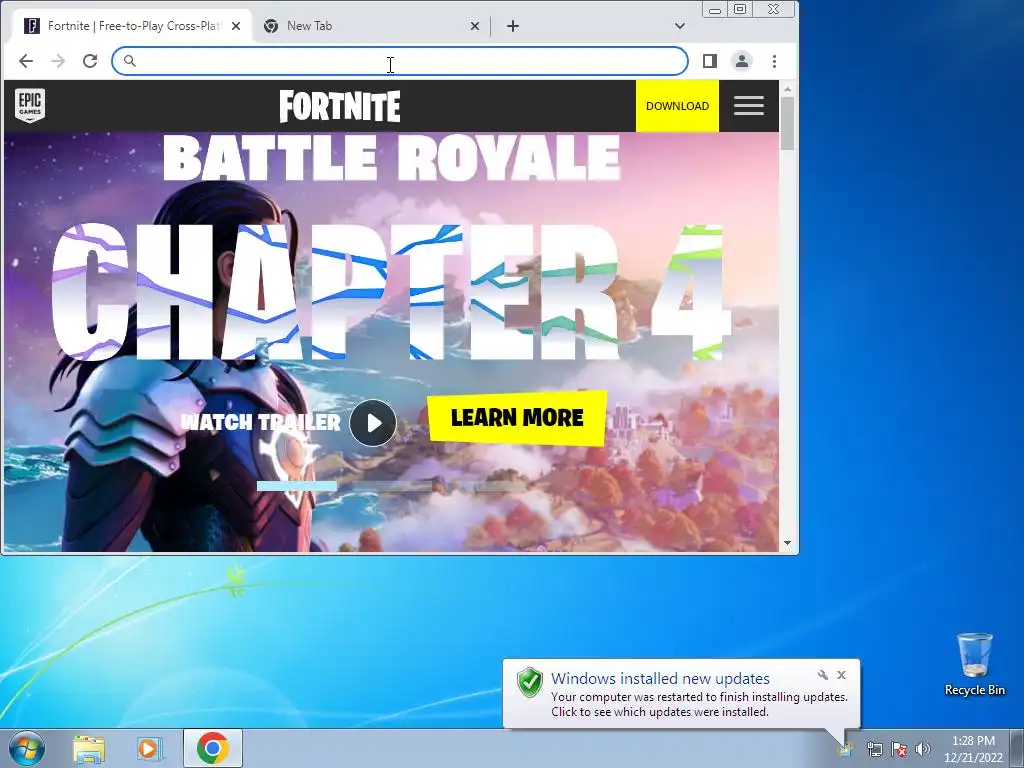Click the Fortnite logo in the header
Image resolution: width=1024 pixels, height=768 pixels.
(340, 106)
